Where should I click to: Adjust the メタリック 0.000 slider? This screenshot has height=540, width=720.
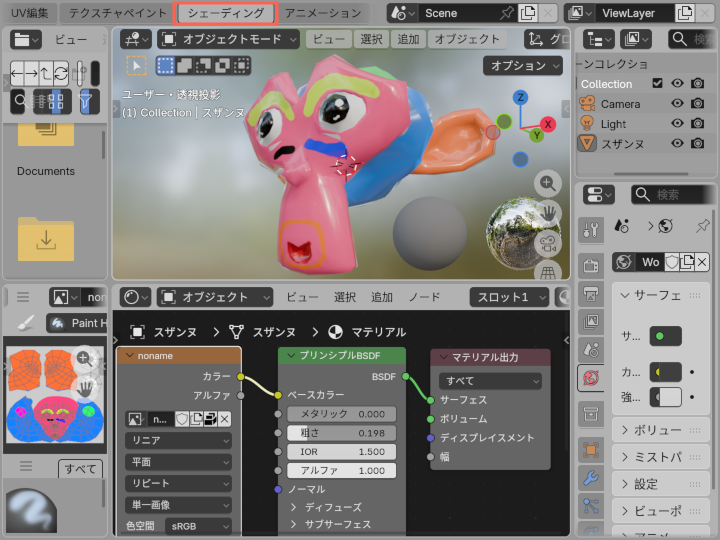tap(341, 414)
